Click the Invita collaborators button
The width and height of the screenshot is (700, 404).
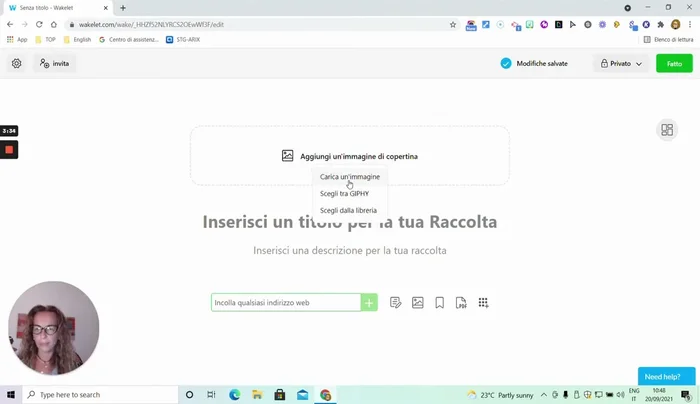point(54,63)
